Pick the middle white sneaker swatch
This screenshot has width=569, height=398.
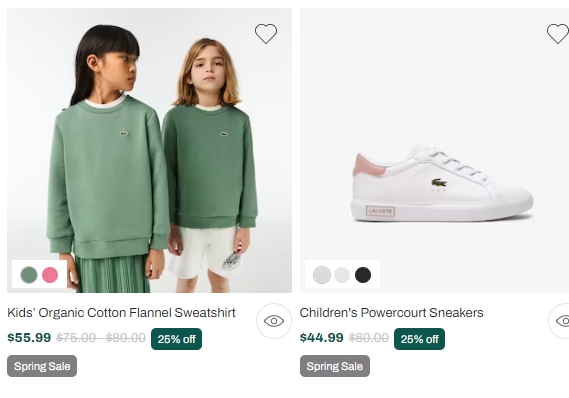[x=342, y=275]
